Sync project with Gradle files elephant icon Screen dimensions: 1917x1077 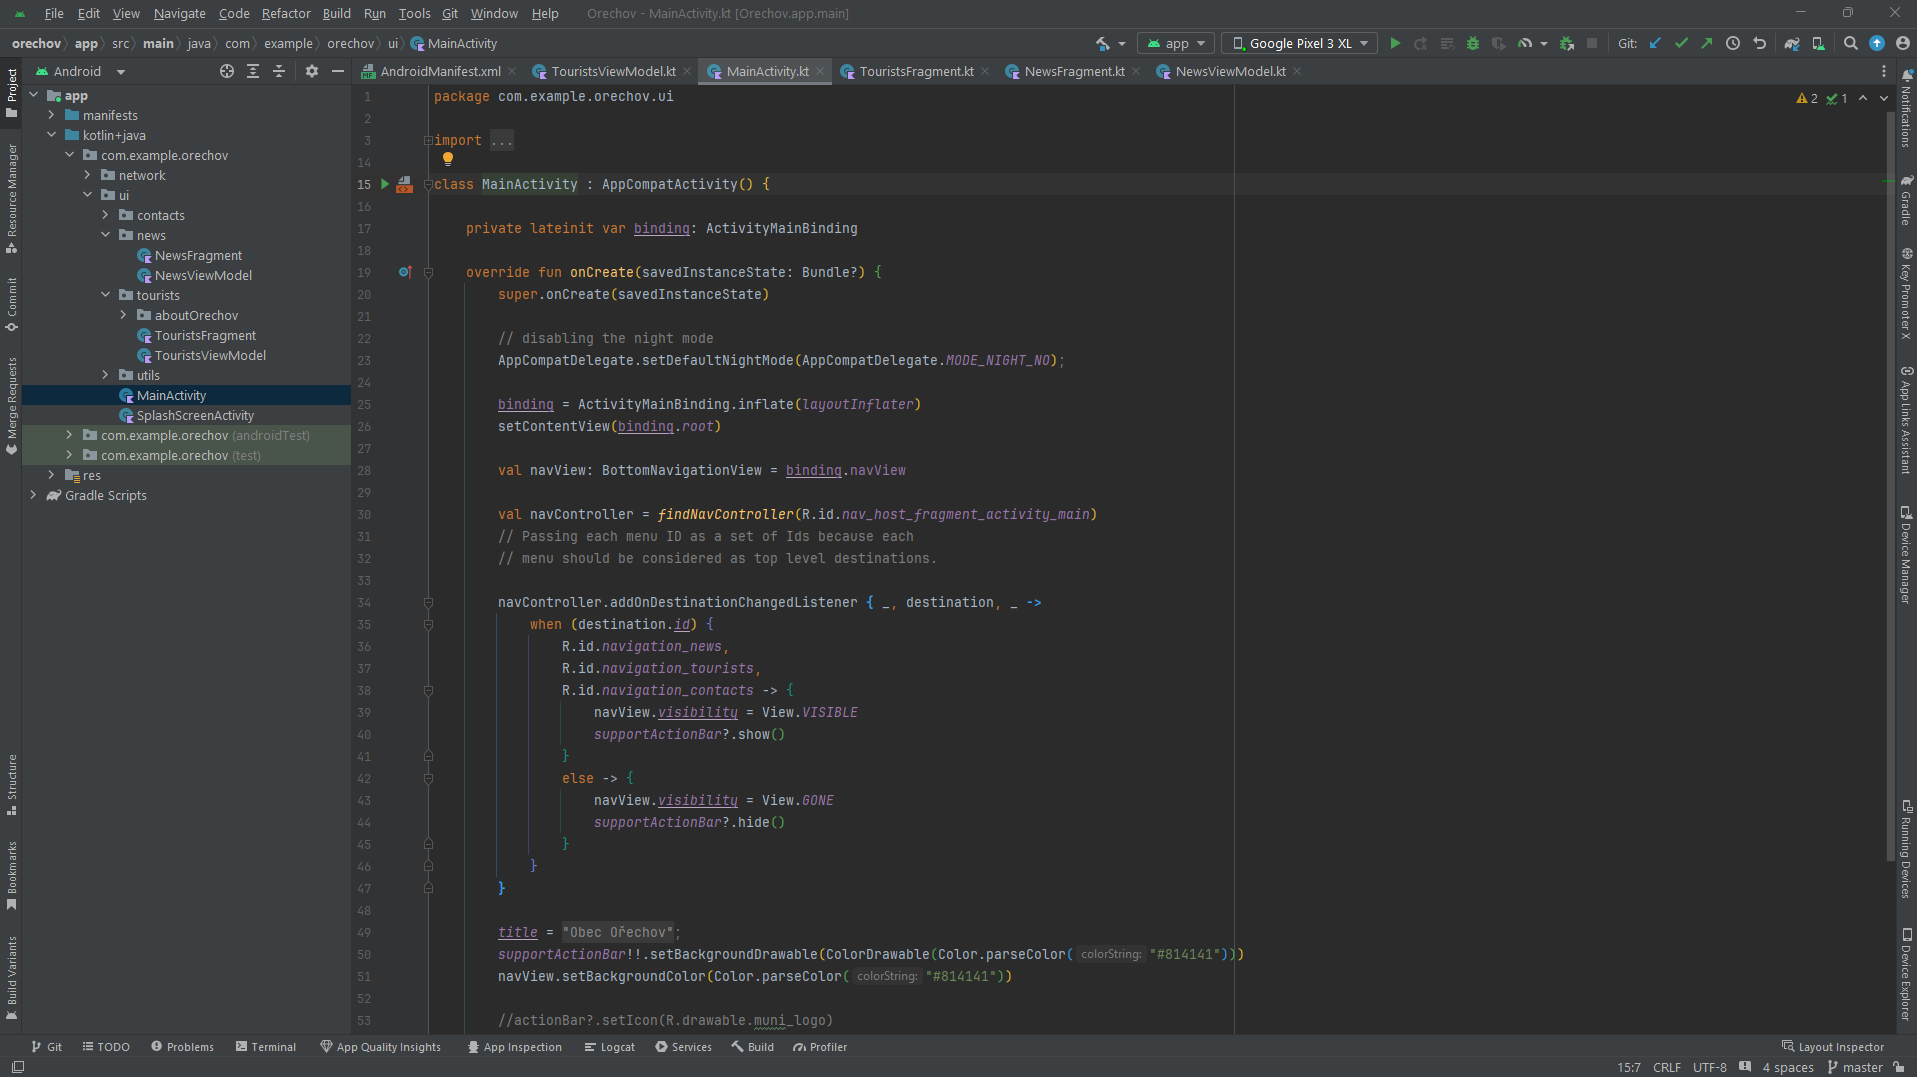(1792, 43)
